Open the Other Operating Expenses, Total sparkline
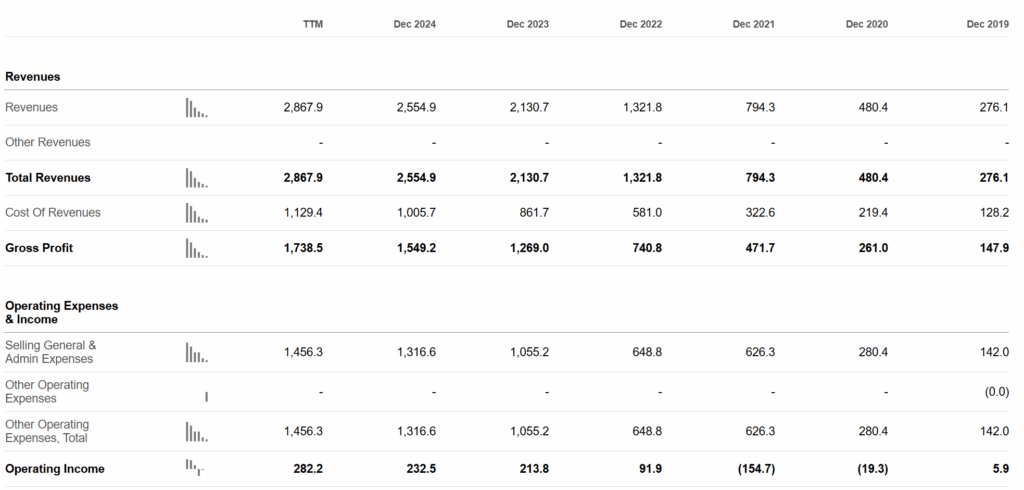Image resolution: width=1024 pixels, height=490 pixels. click(197, 432)
